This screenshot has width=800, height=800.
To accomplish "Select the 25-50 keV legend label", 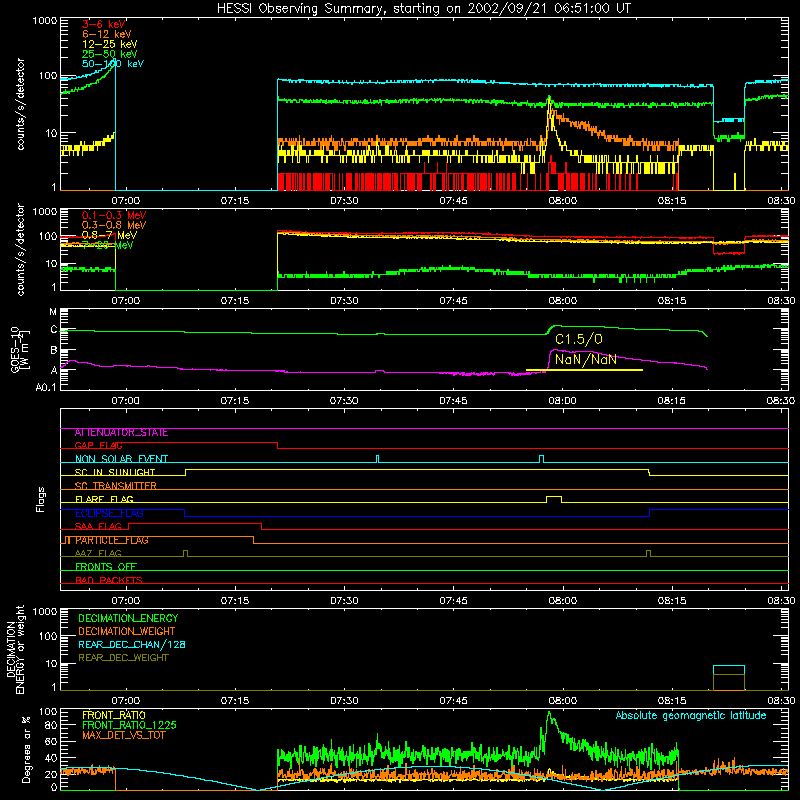I will tap(110, 54).
